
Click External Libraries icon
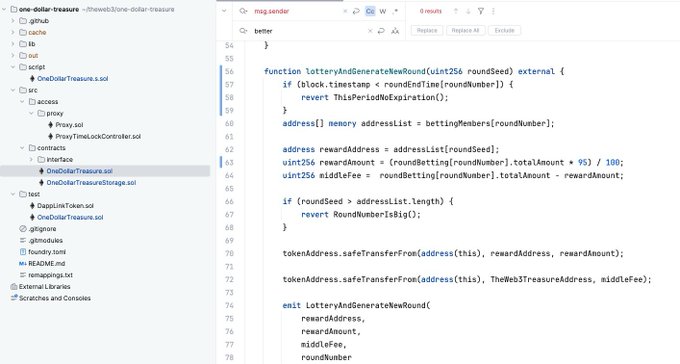pos(14,286)
